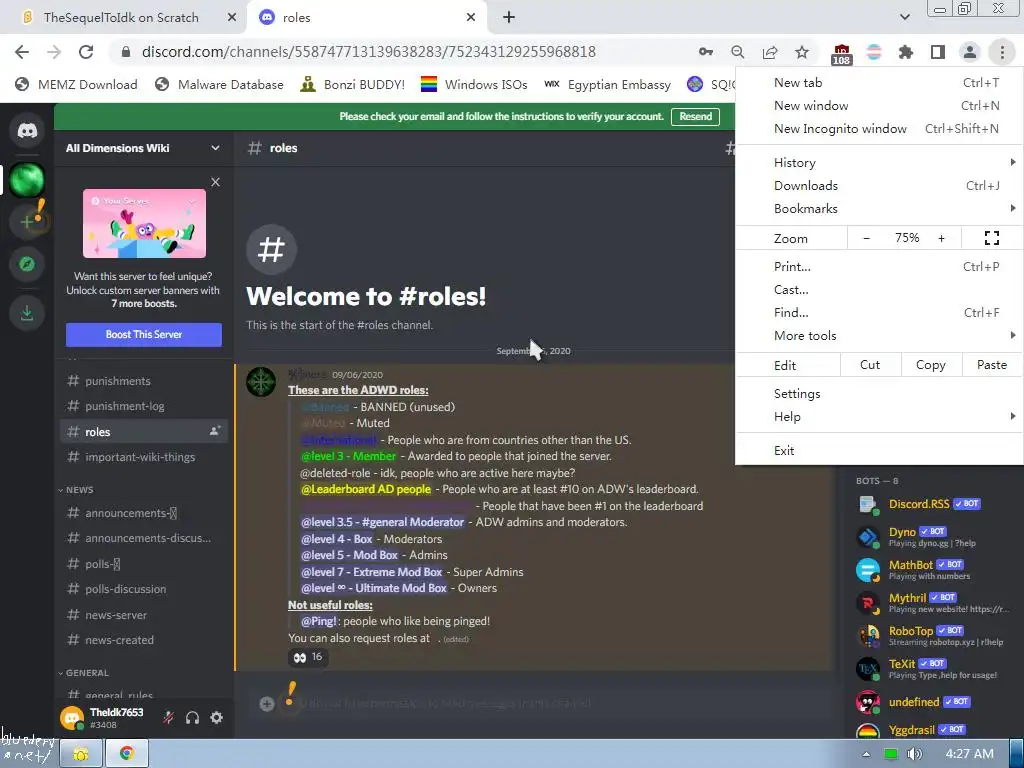Click the Chrome three-dot menu button
This screenshot has height=768, width=1024.
1002,52
